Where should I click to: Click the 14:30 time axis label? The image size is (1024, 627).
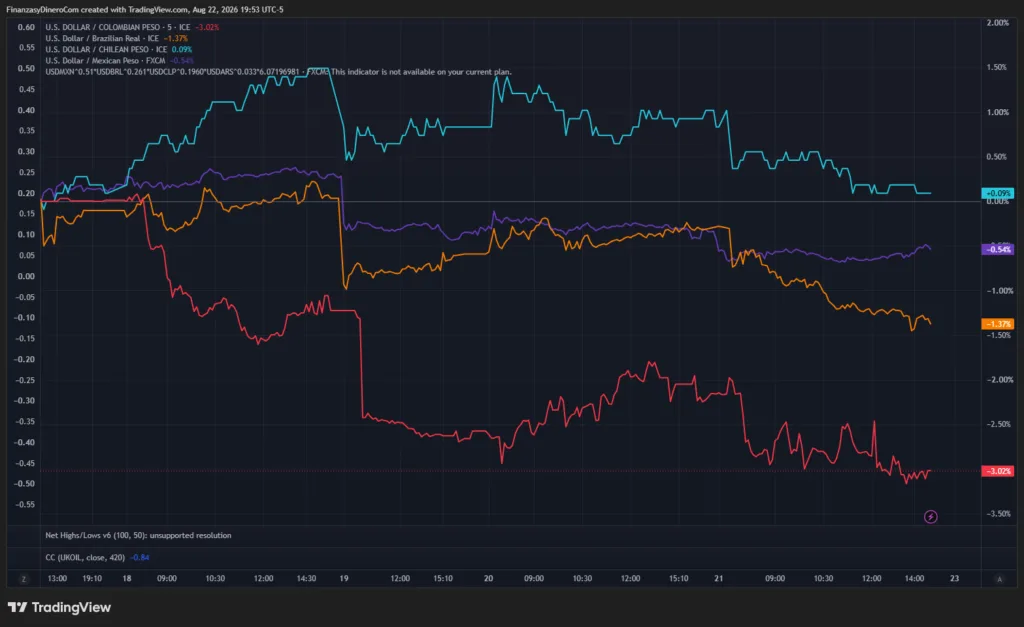click(306, 579)
